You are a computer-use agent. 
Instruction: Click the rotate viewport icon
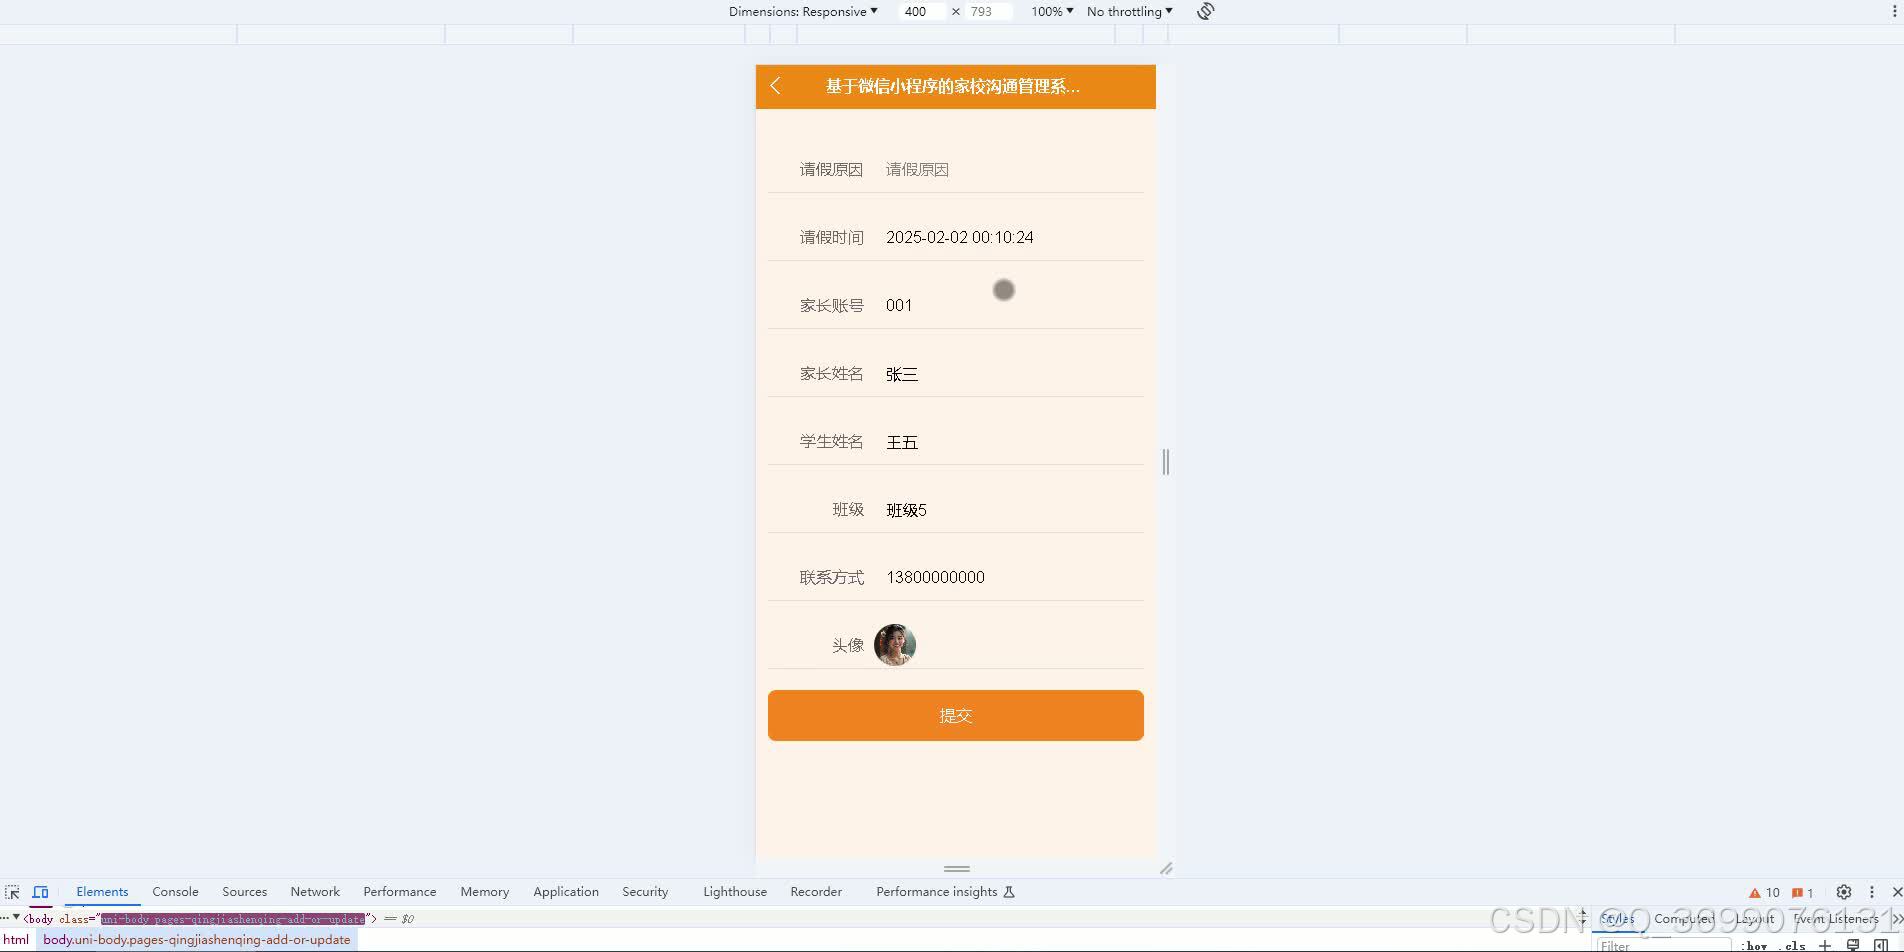(1204, 11)
